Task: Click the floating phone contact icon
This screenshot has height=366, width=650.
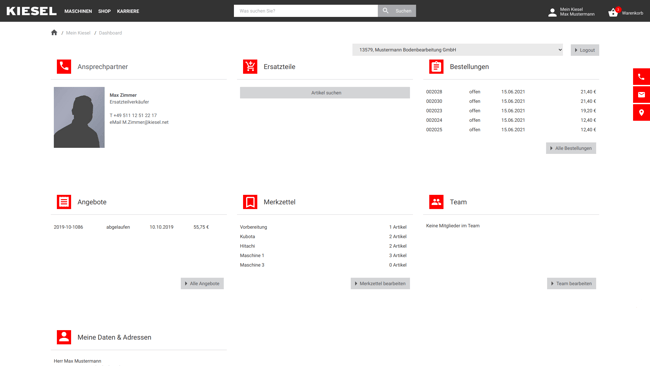Action: tap(641, 77)
